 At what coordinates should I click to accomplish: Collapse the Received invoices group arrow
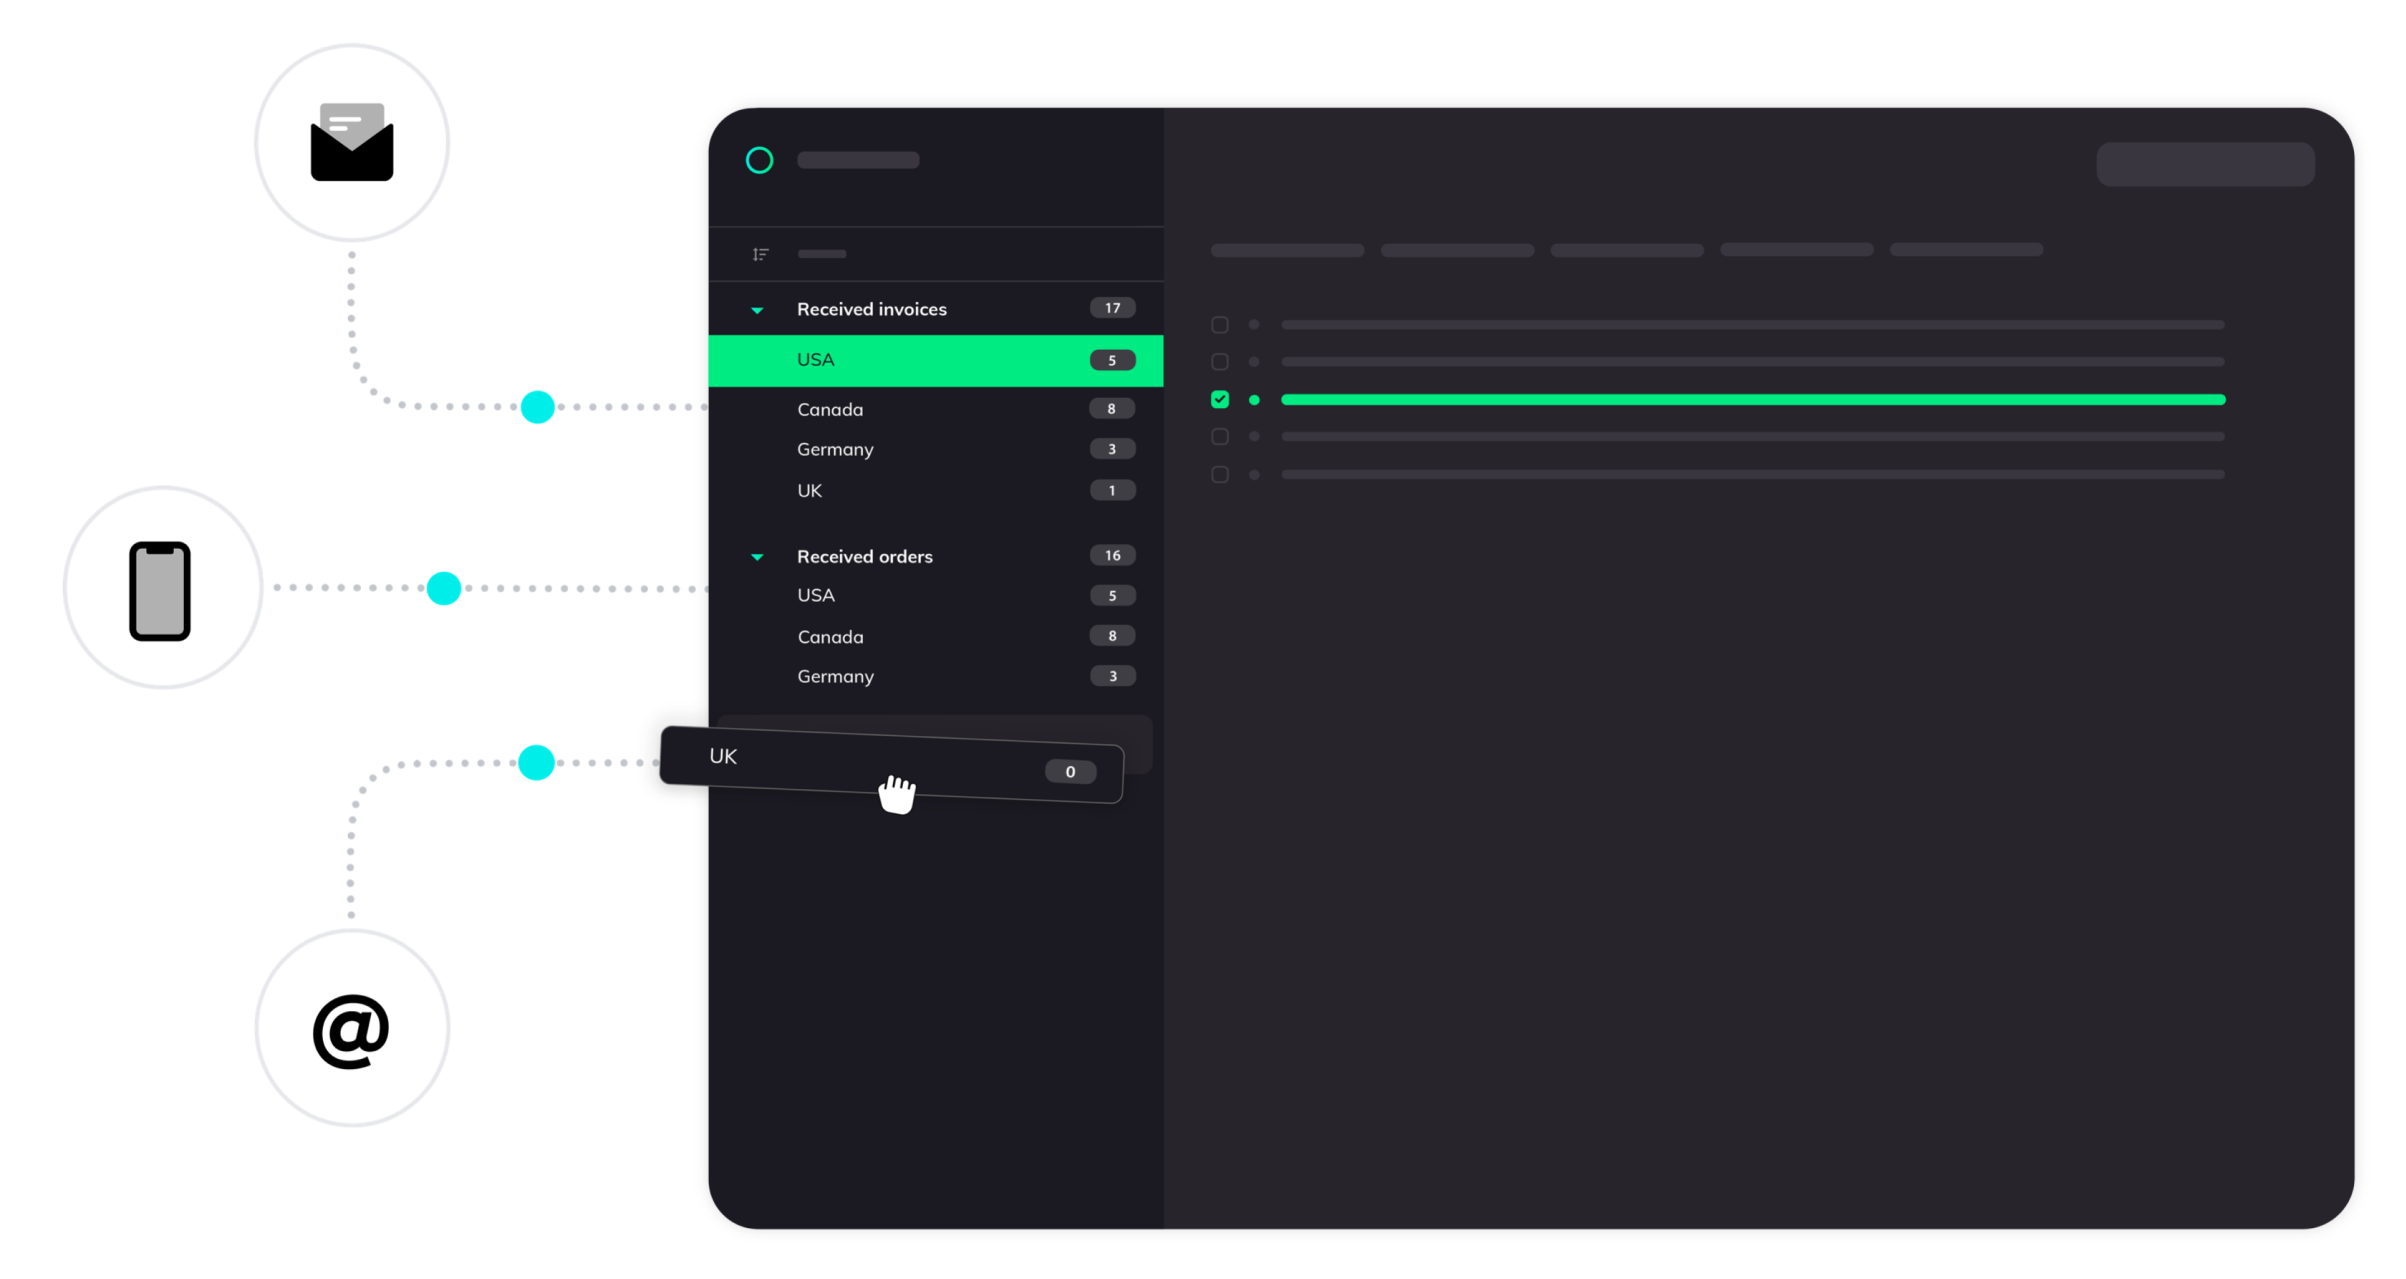point(757,310)
